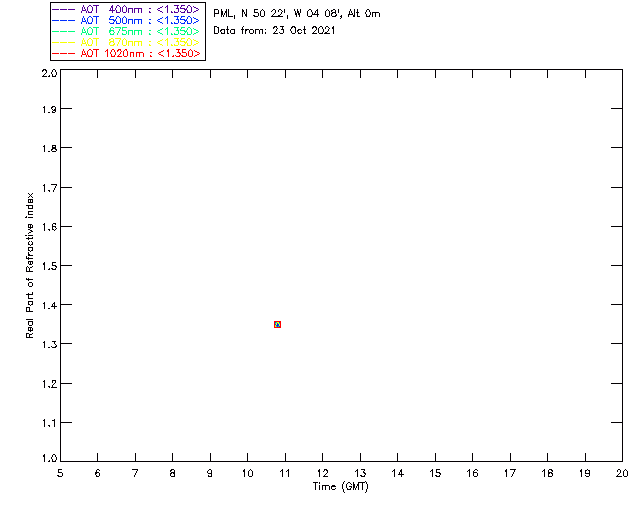
Task: Click the 1.5 y-axis tick label
Action: [49, 266]
